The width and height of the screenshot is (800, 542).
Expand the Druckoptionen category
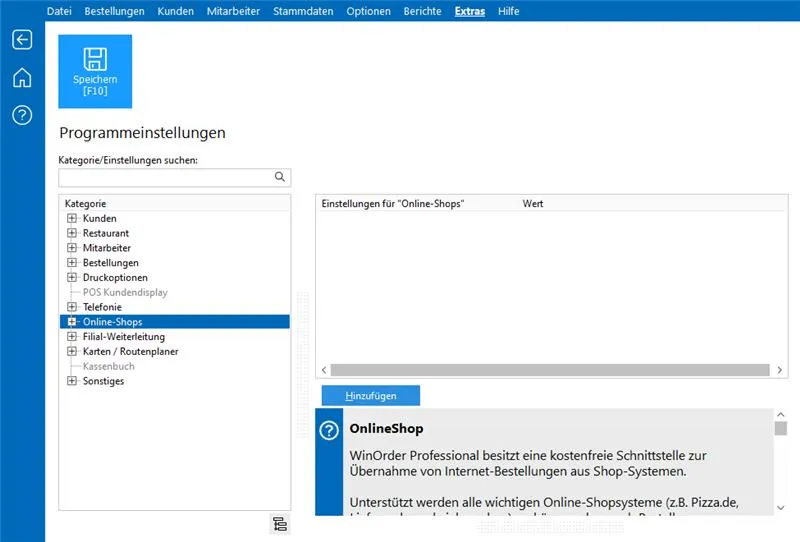tap(72, 278)
